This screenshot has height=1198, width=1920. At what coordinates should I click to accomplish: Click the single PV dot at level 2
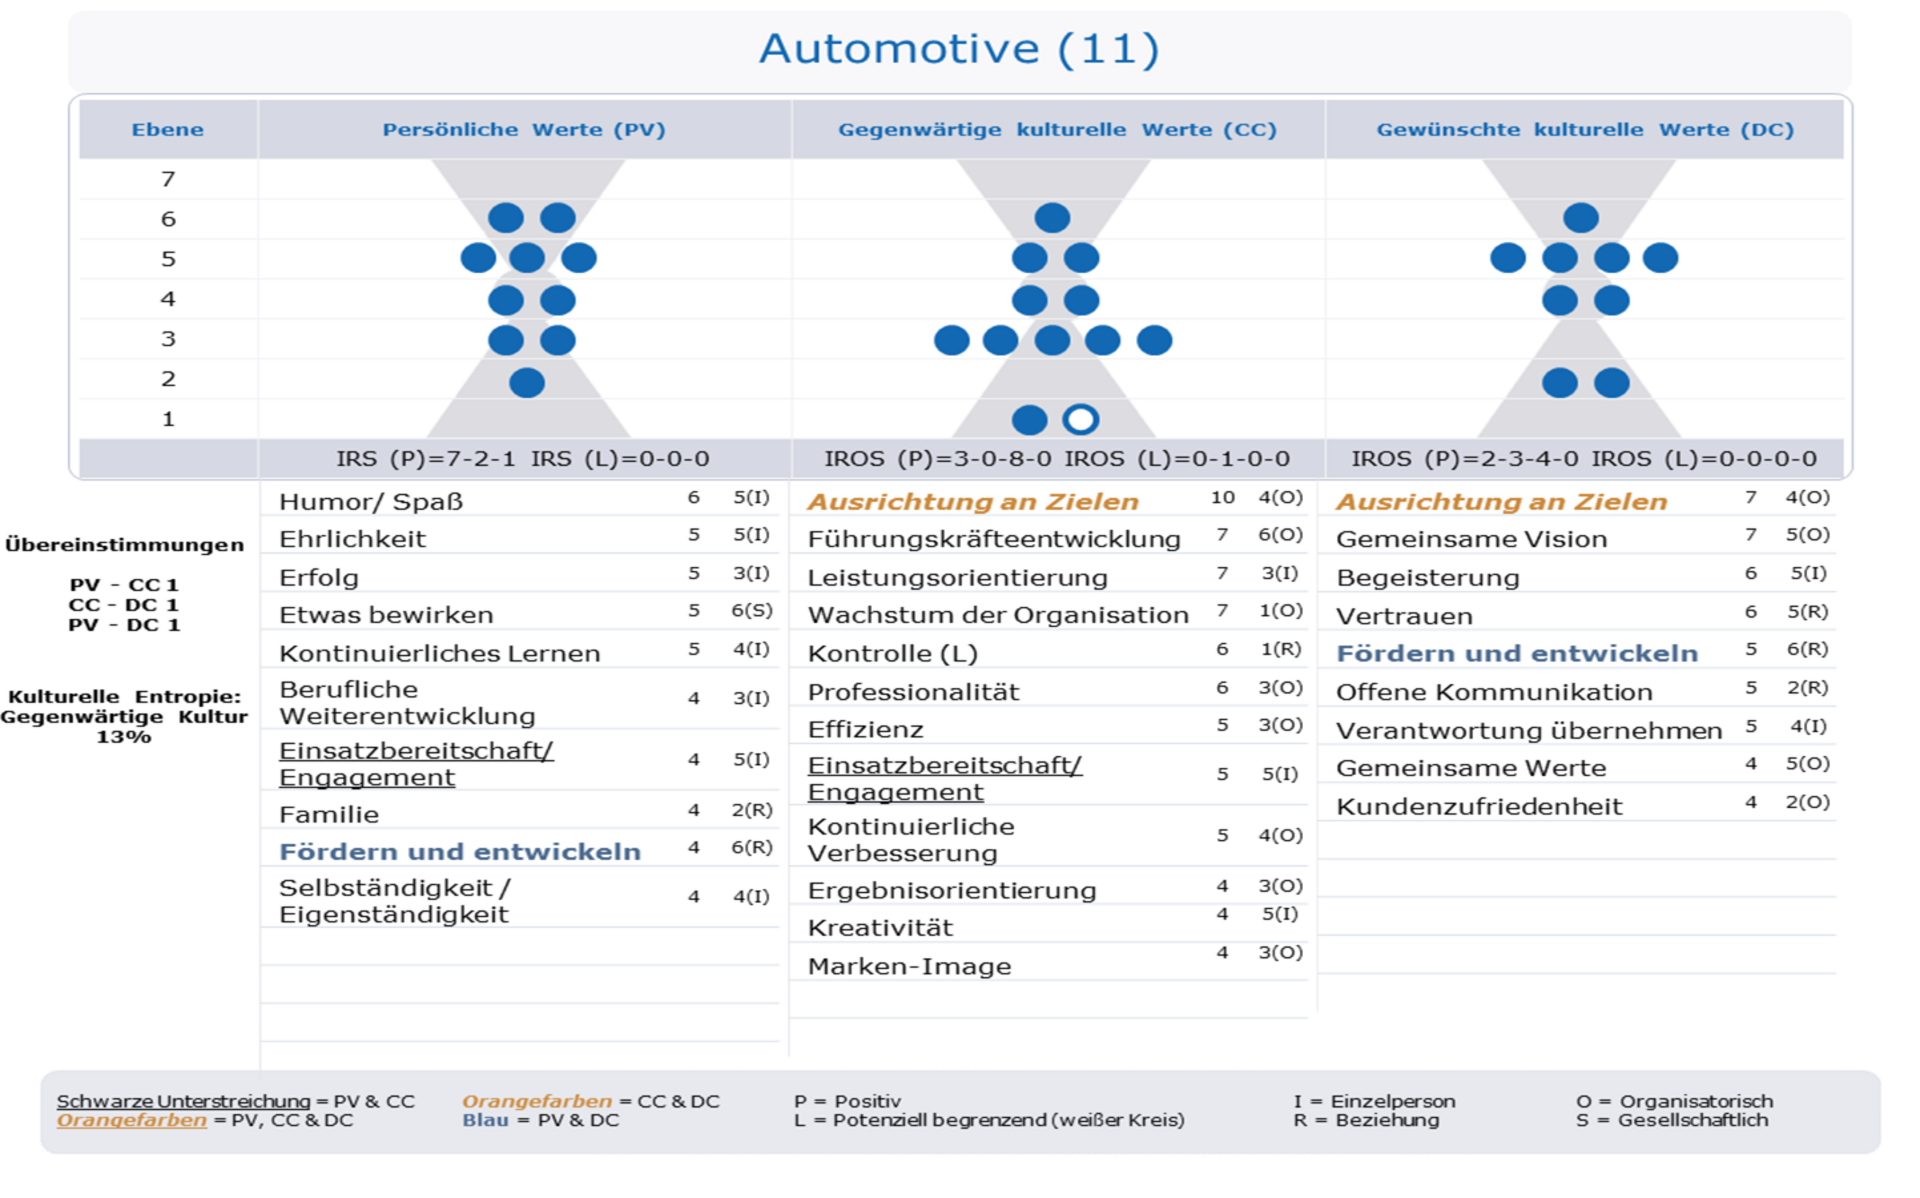coord(527,382)
